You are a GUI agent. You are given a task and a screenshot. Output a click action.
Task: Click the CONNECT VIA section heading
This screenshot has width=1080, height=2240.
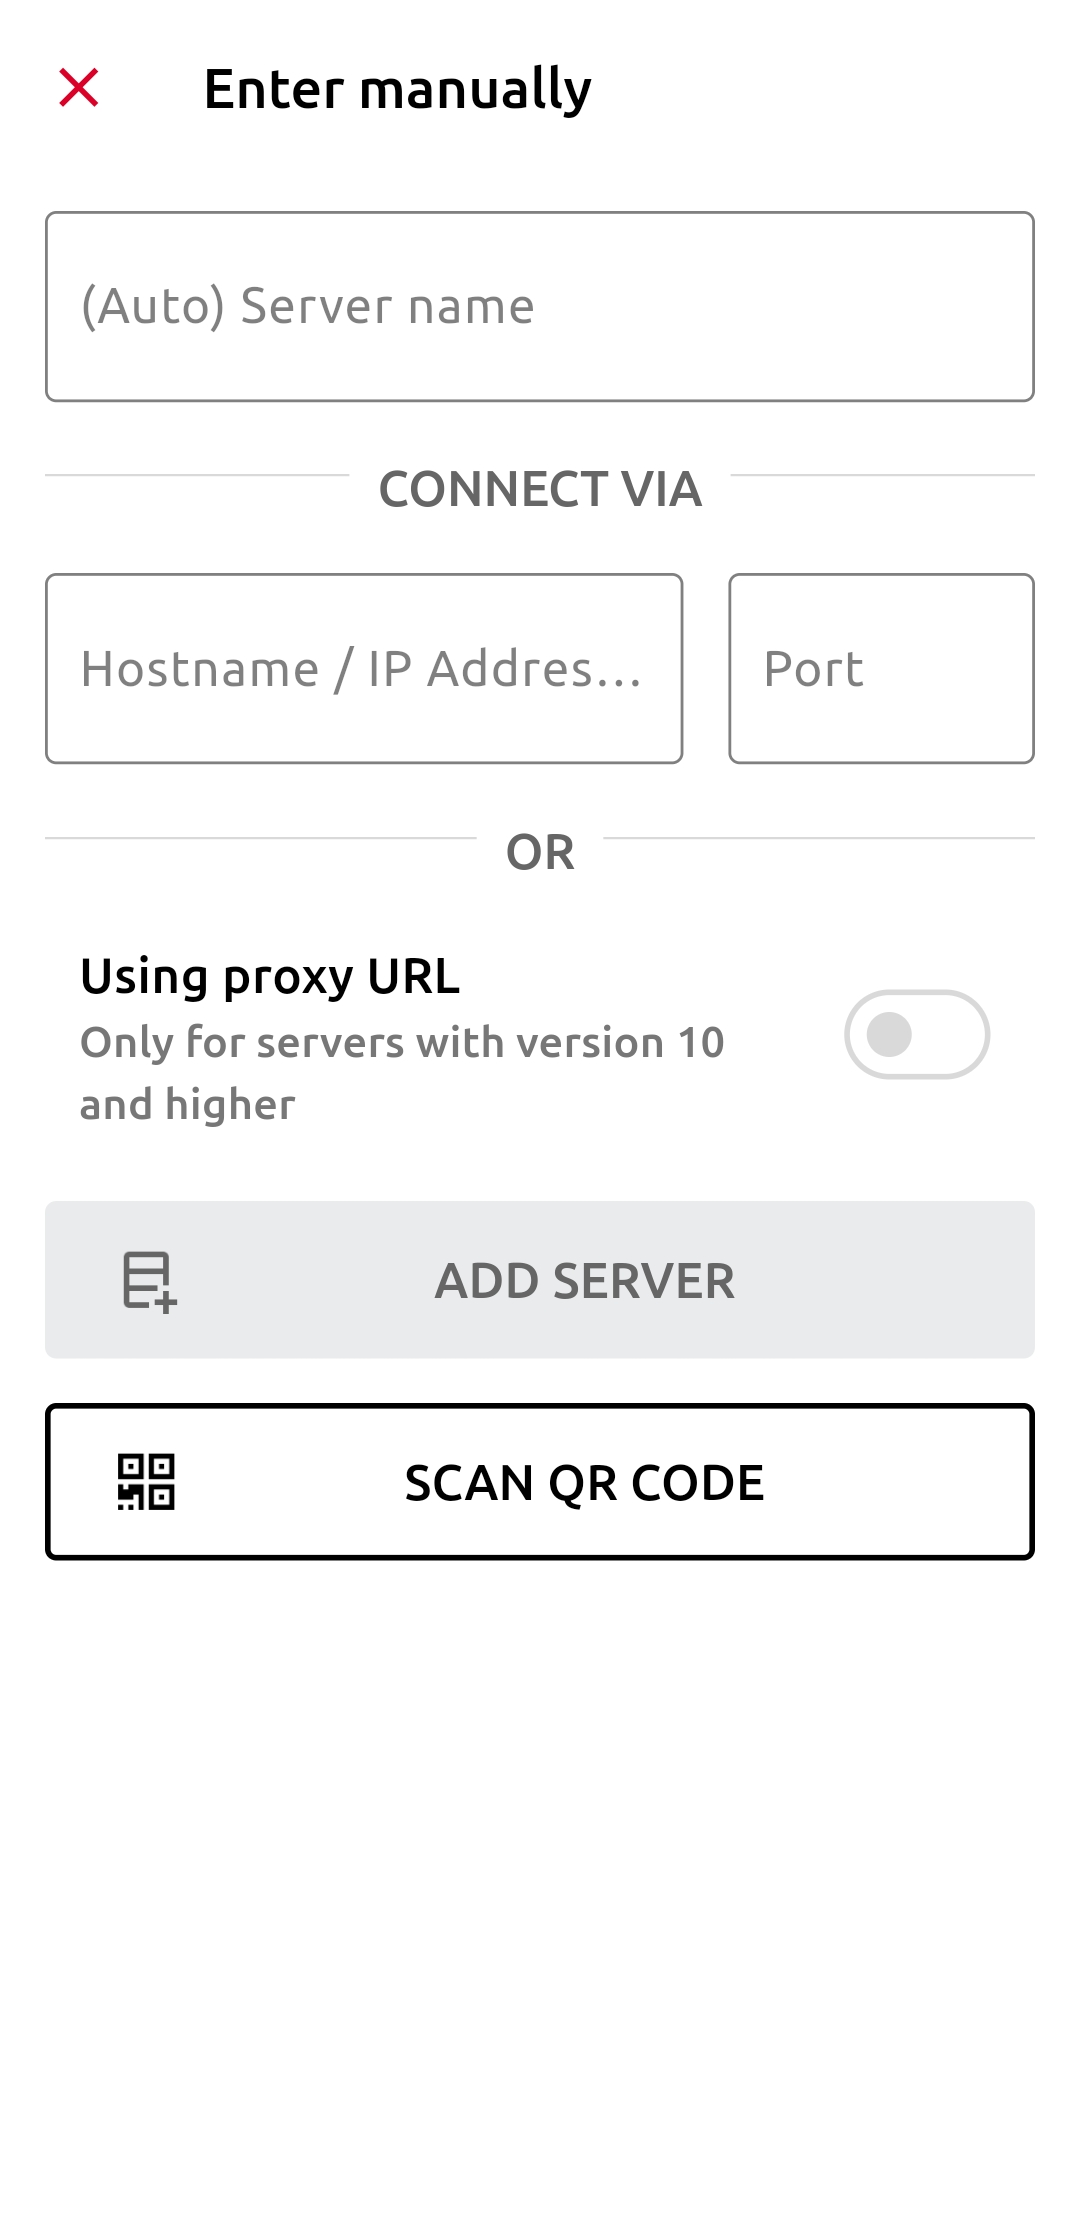tap(540, 489)
